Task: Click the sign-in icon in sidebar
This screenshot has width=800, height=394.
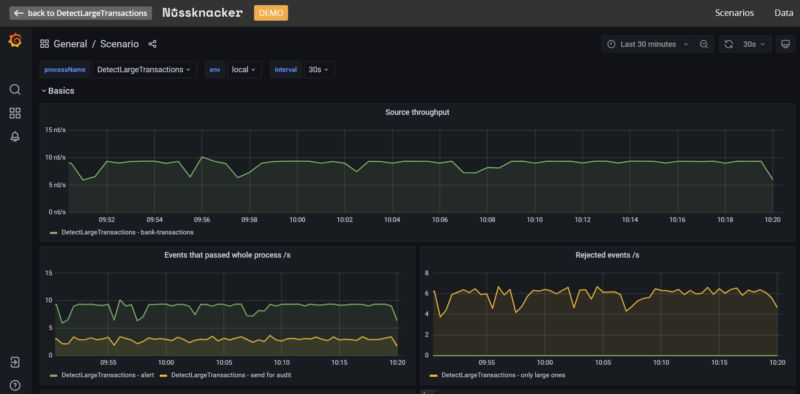Action: [15, 362]
